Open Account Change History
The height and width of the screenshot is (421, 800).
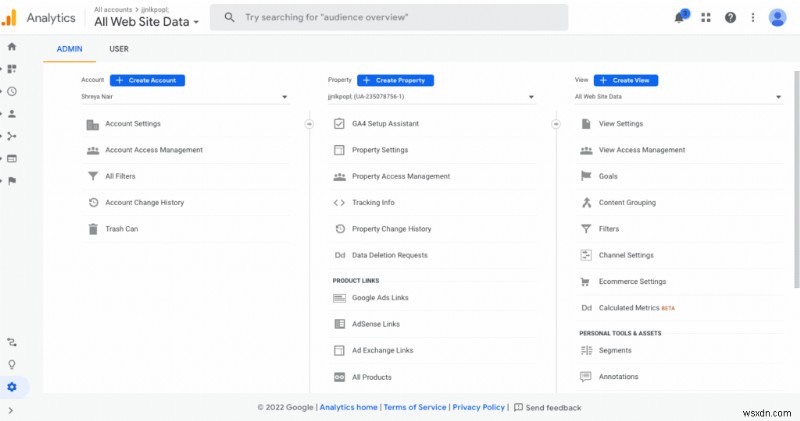(x=144, y=203)
